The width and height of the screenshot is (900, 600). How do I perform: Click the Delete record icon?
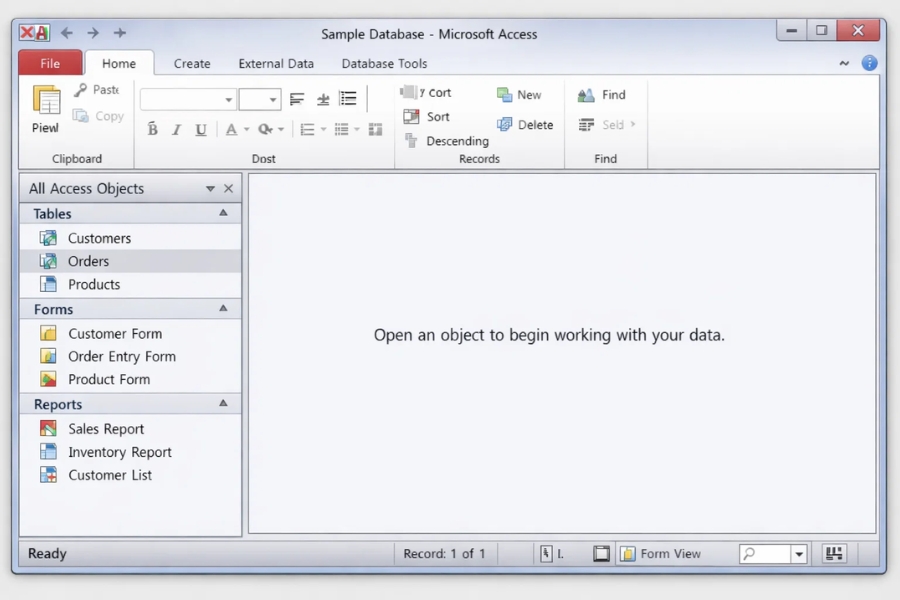click(505, 125)
